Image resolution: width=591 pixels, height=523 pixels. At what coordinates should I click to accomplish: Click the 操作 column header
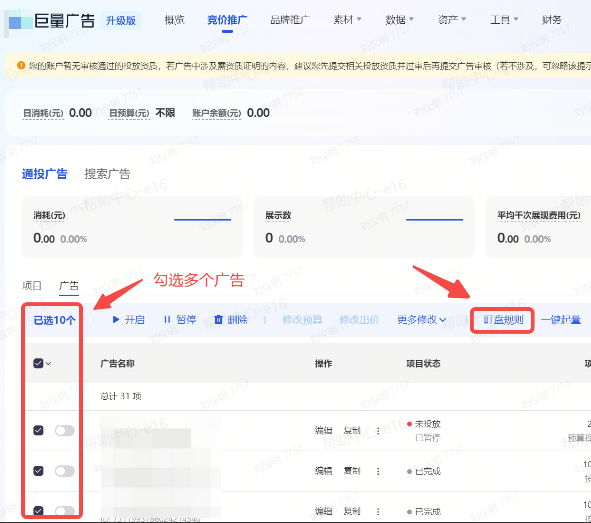coord(323,364)
